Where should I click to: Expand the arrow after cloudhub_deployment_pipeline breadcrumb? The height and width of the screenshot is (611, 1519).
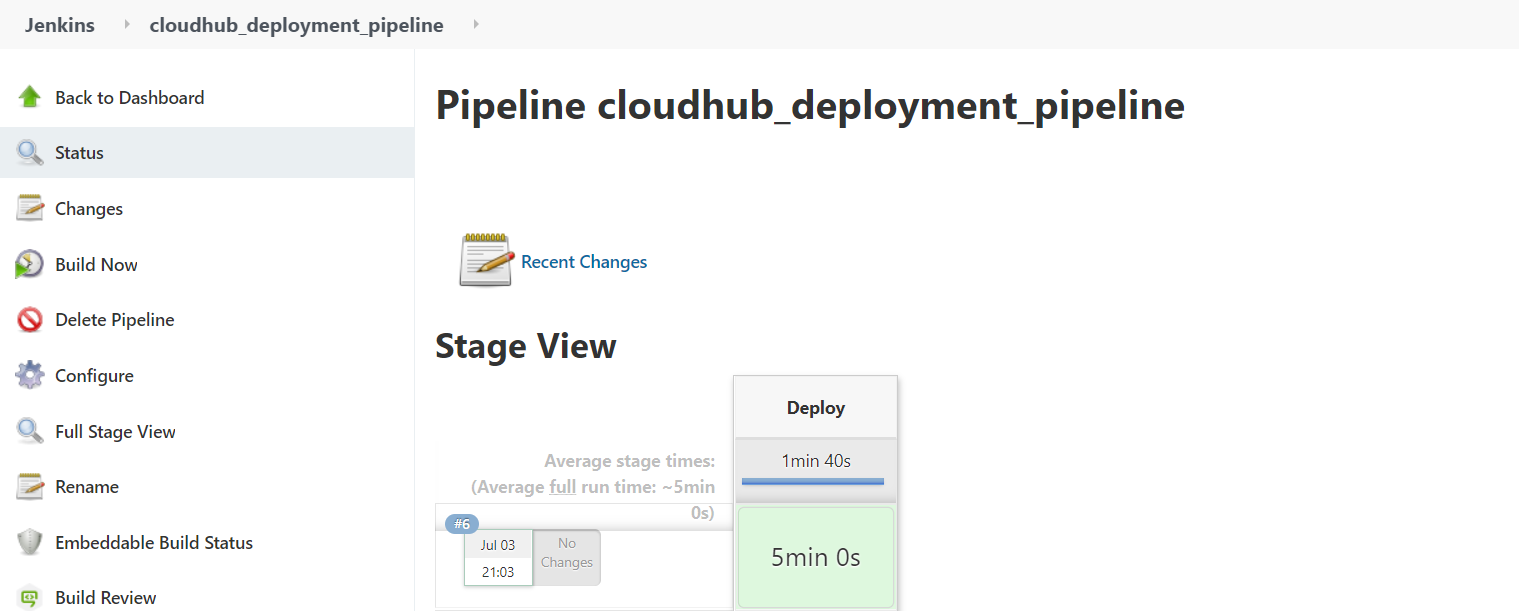[476, 25]
